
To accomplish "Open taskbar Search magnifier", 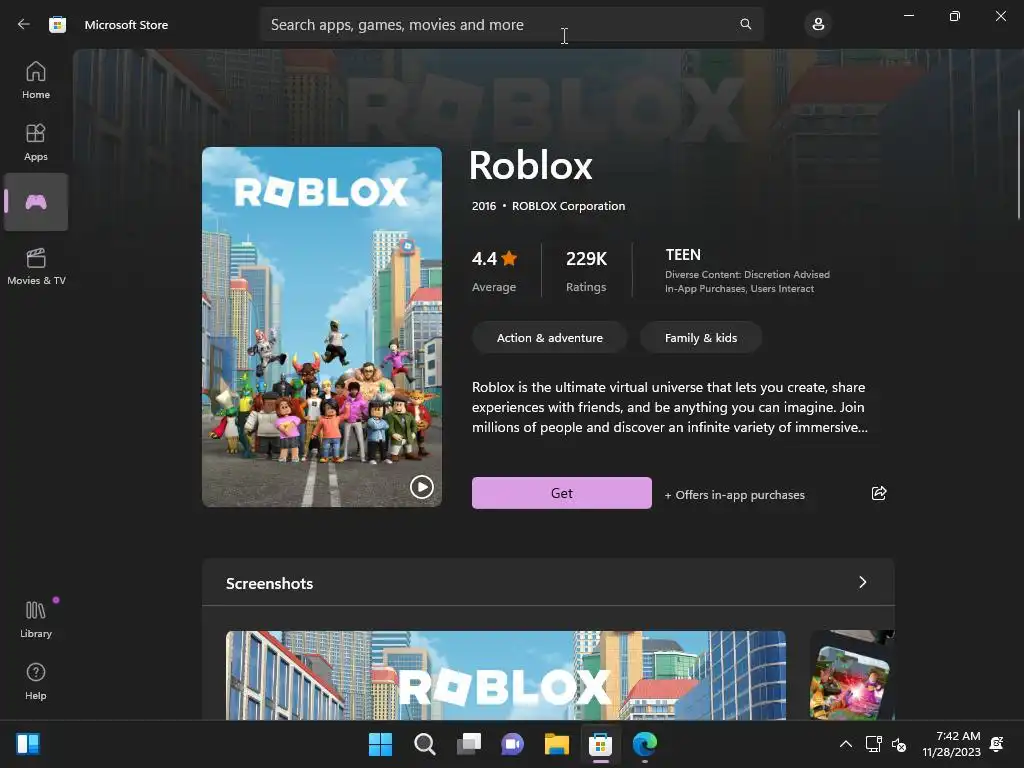I will tap(424, 744).
